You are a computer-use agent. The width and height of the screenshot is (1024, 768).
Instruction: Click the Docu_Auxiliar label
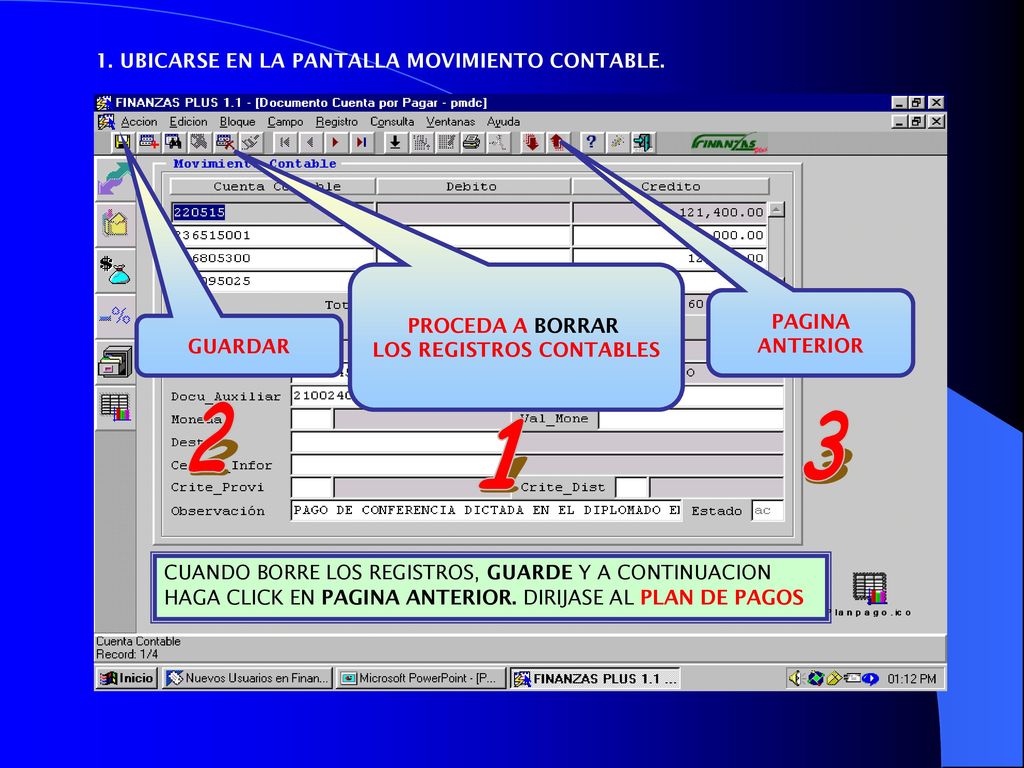coord(226,396)
